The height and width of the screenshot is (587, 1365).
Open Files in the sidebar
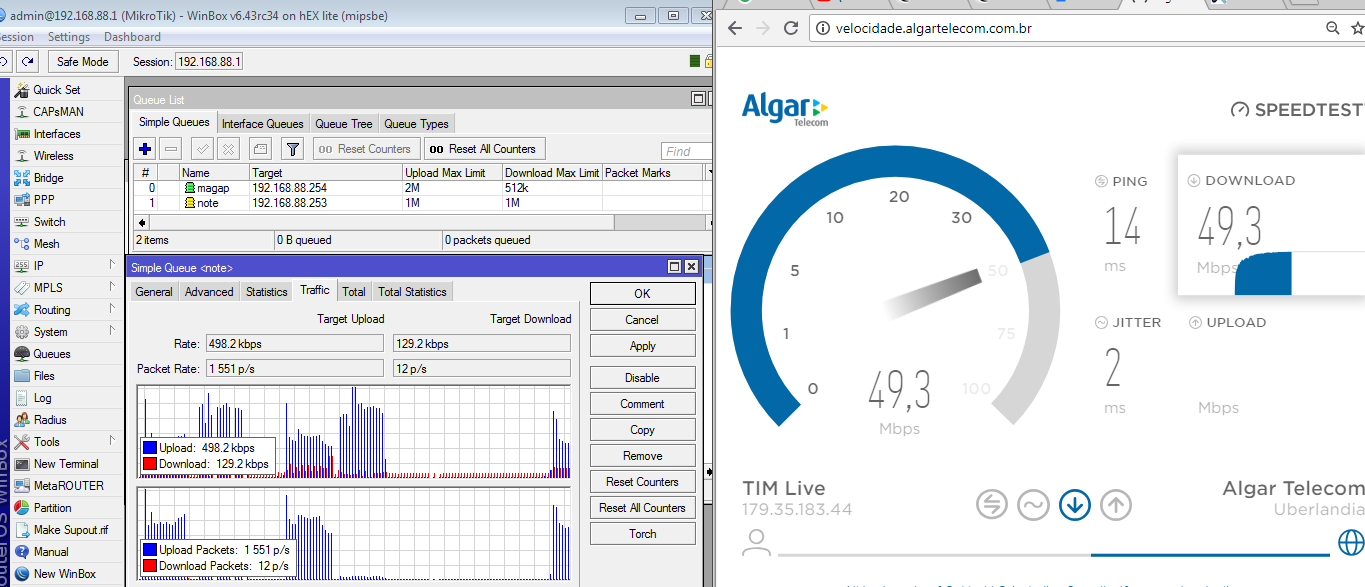tap(44, 376)
